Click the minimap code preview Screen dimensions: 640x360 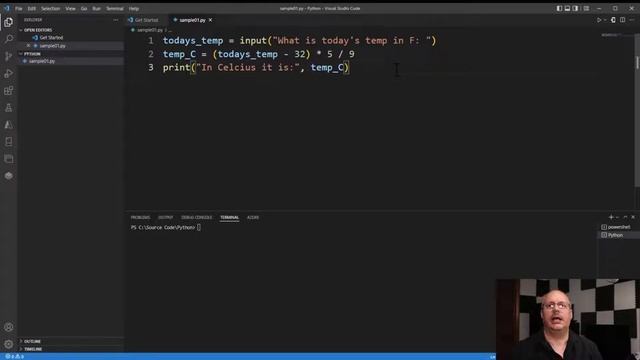coord(611,35)
